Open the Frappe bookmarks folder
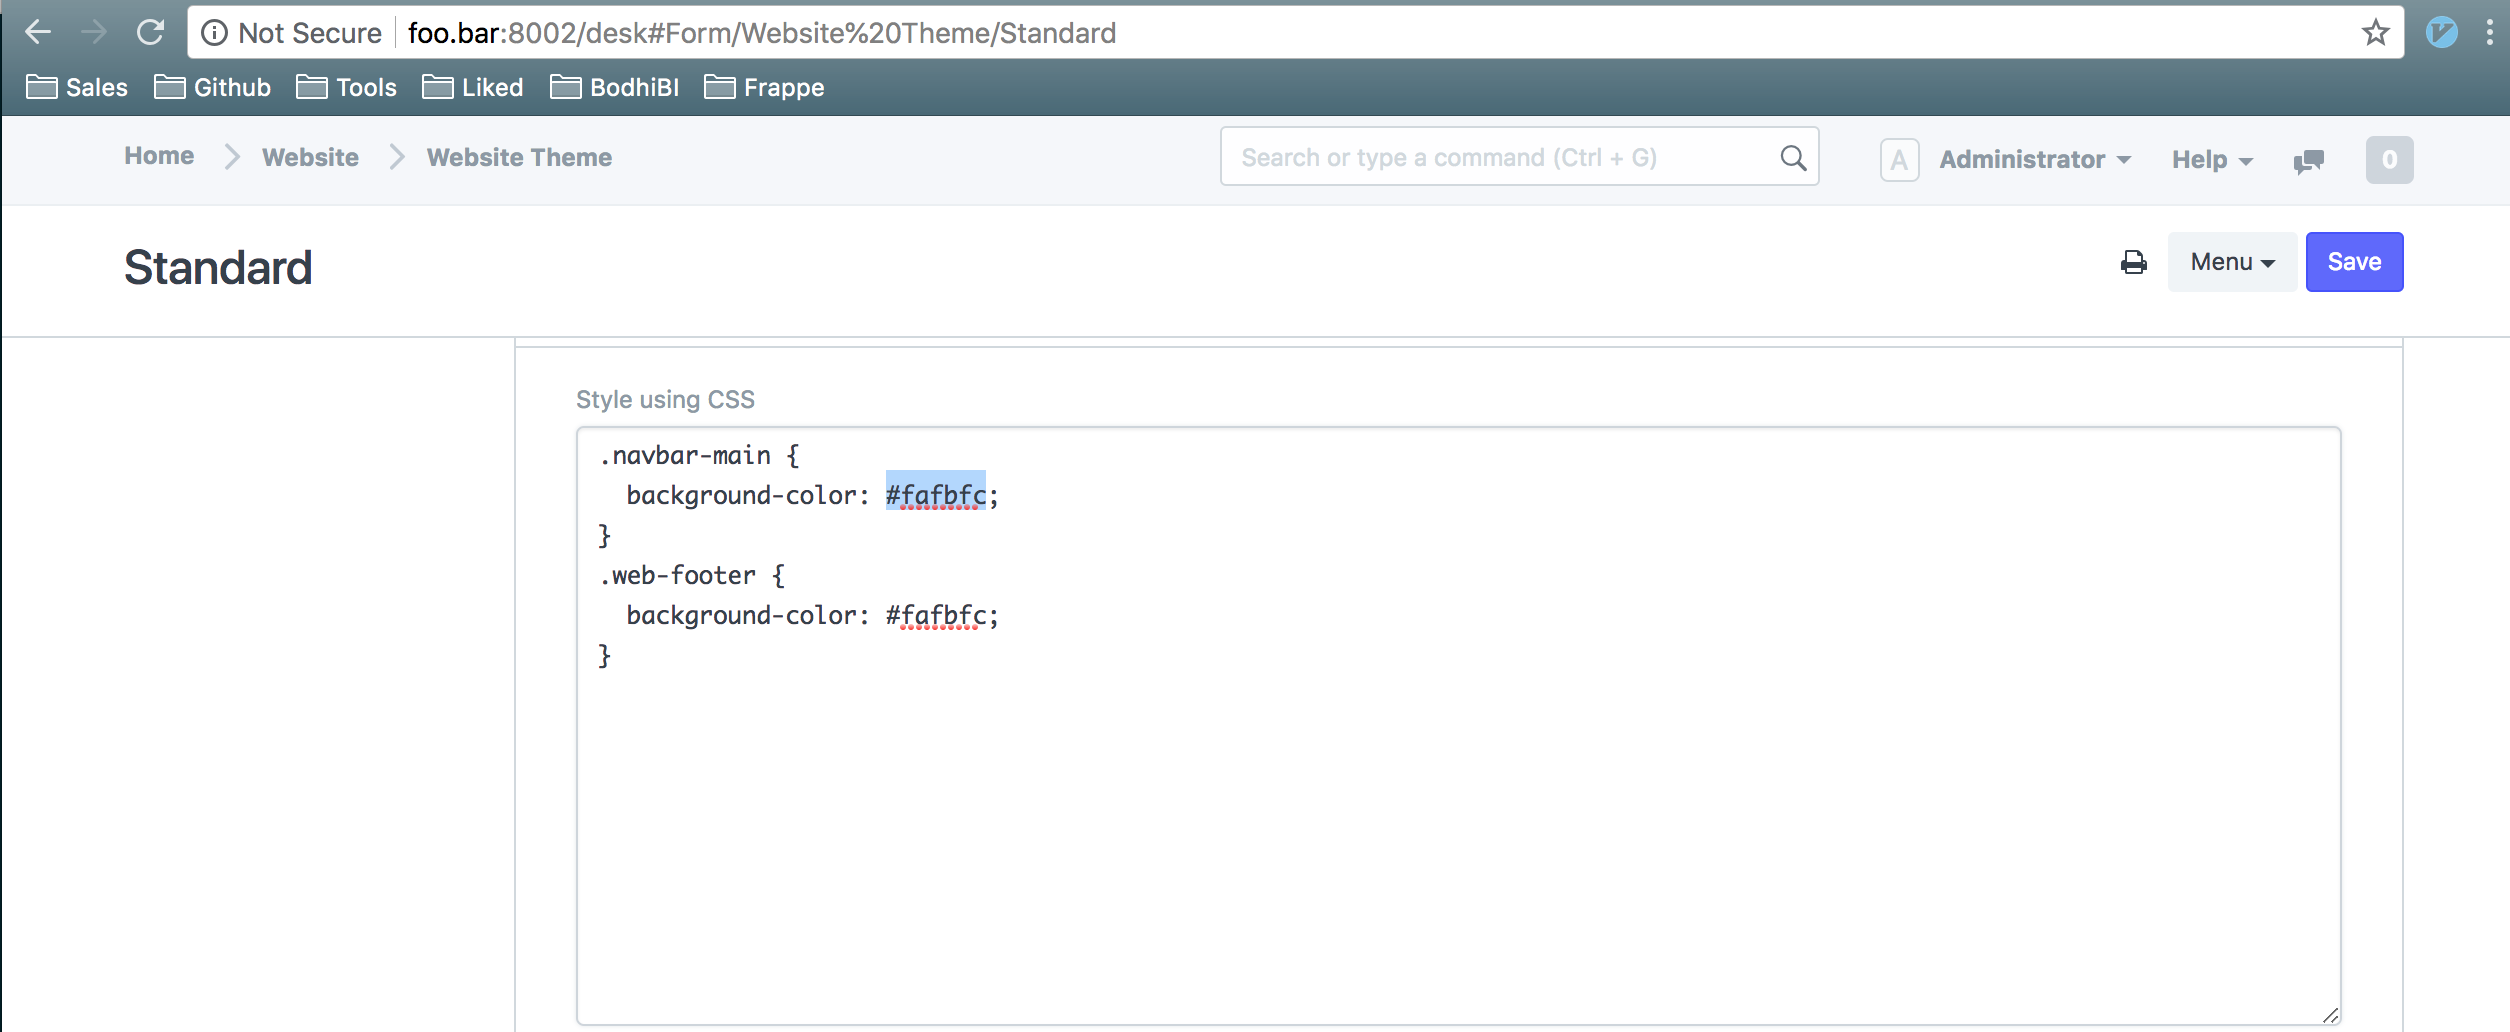Image resolution: width=2510 pixels, height=1032 pixels. pyautogui.click(x=764, y=87)
